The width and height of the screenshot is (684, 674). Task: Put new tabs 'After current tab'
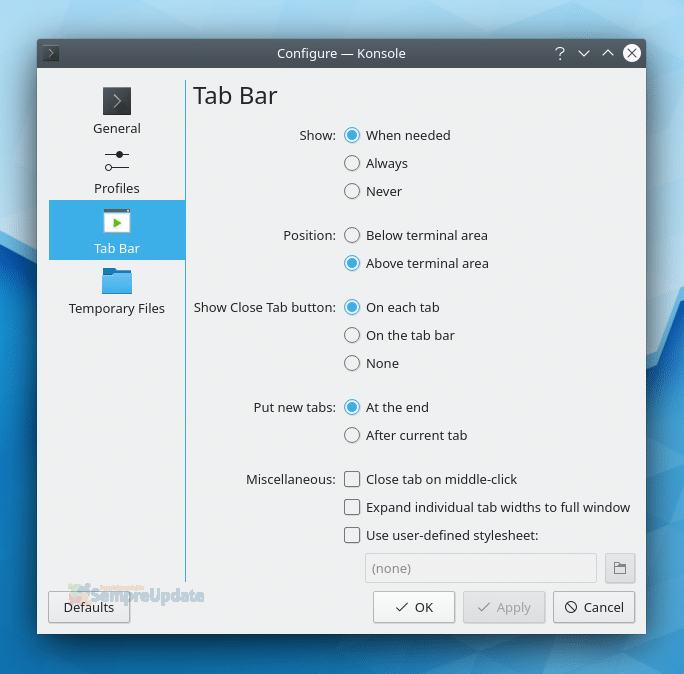[406, 435]
